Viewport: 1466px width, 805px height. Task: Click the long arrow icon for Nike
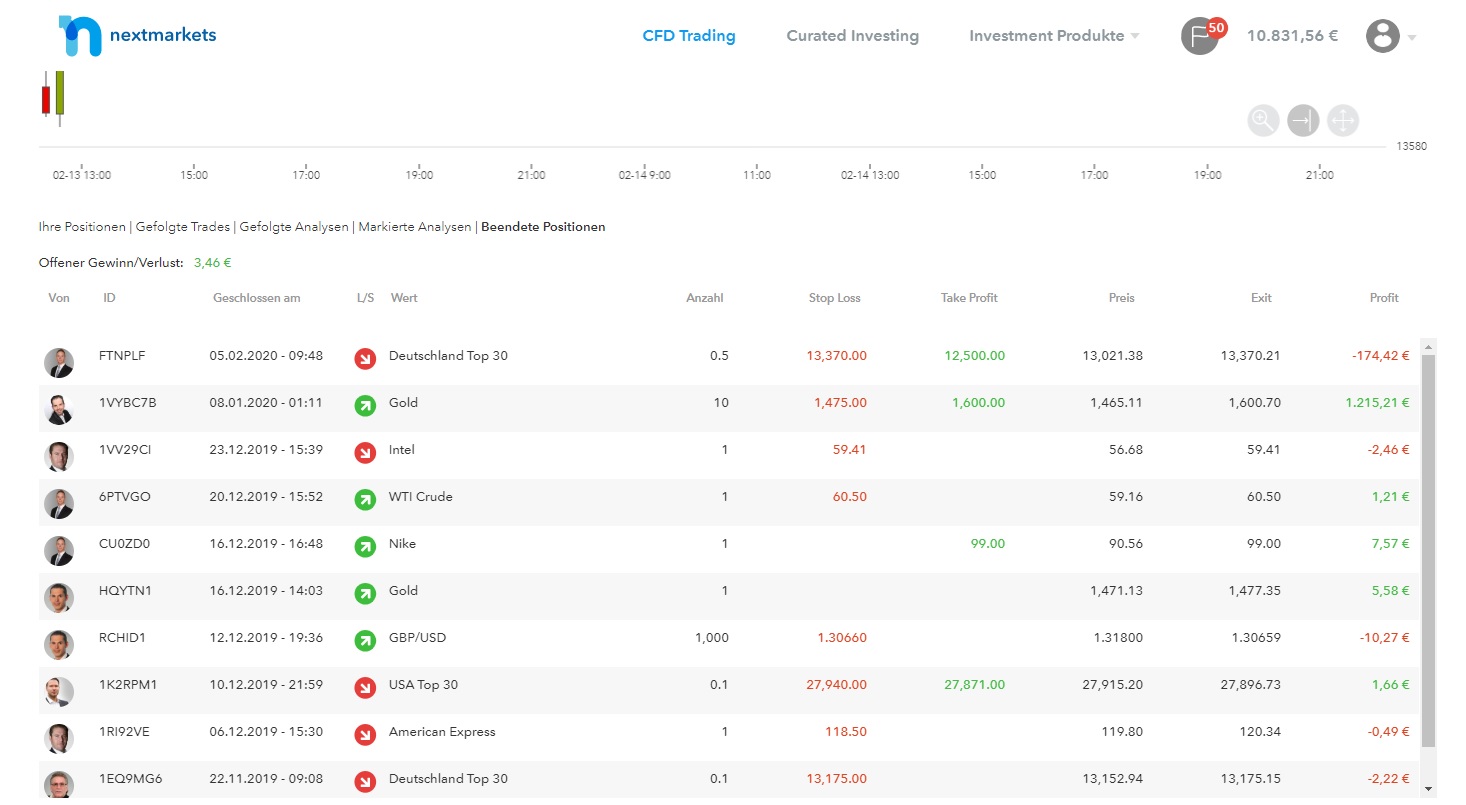pyautogui.click(x=365, y=547)
